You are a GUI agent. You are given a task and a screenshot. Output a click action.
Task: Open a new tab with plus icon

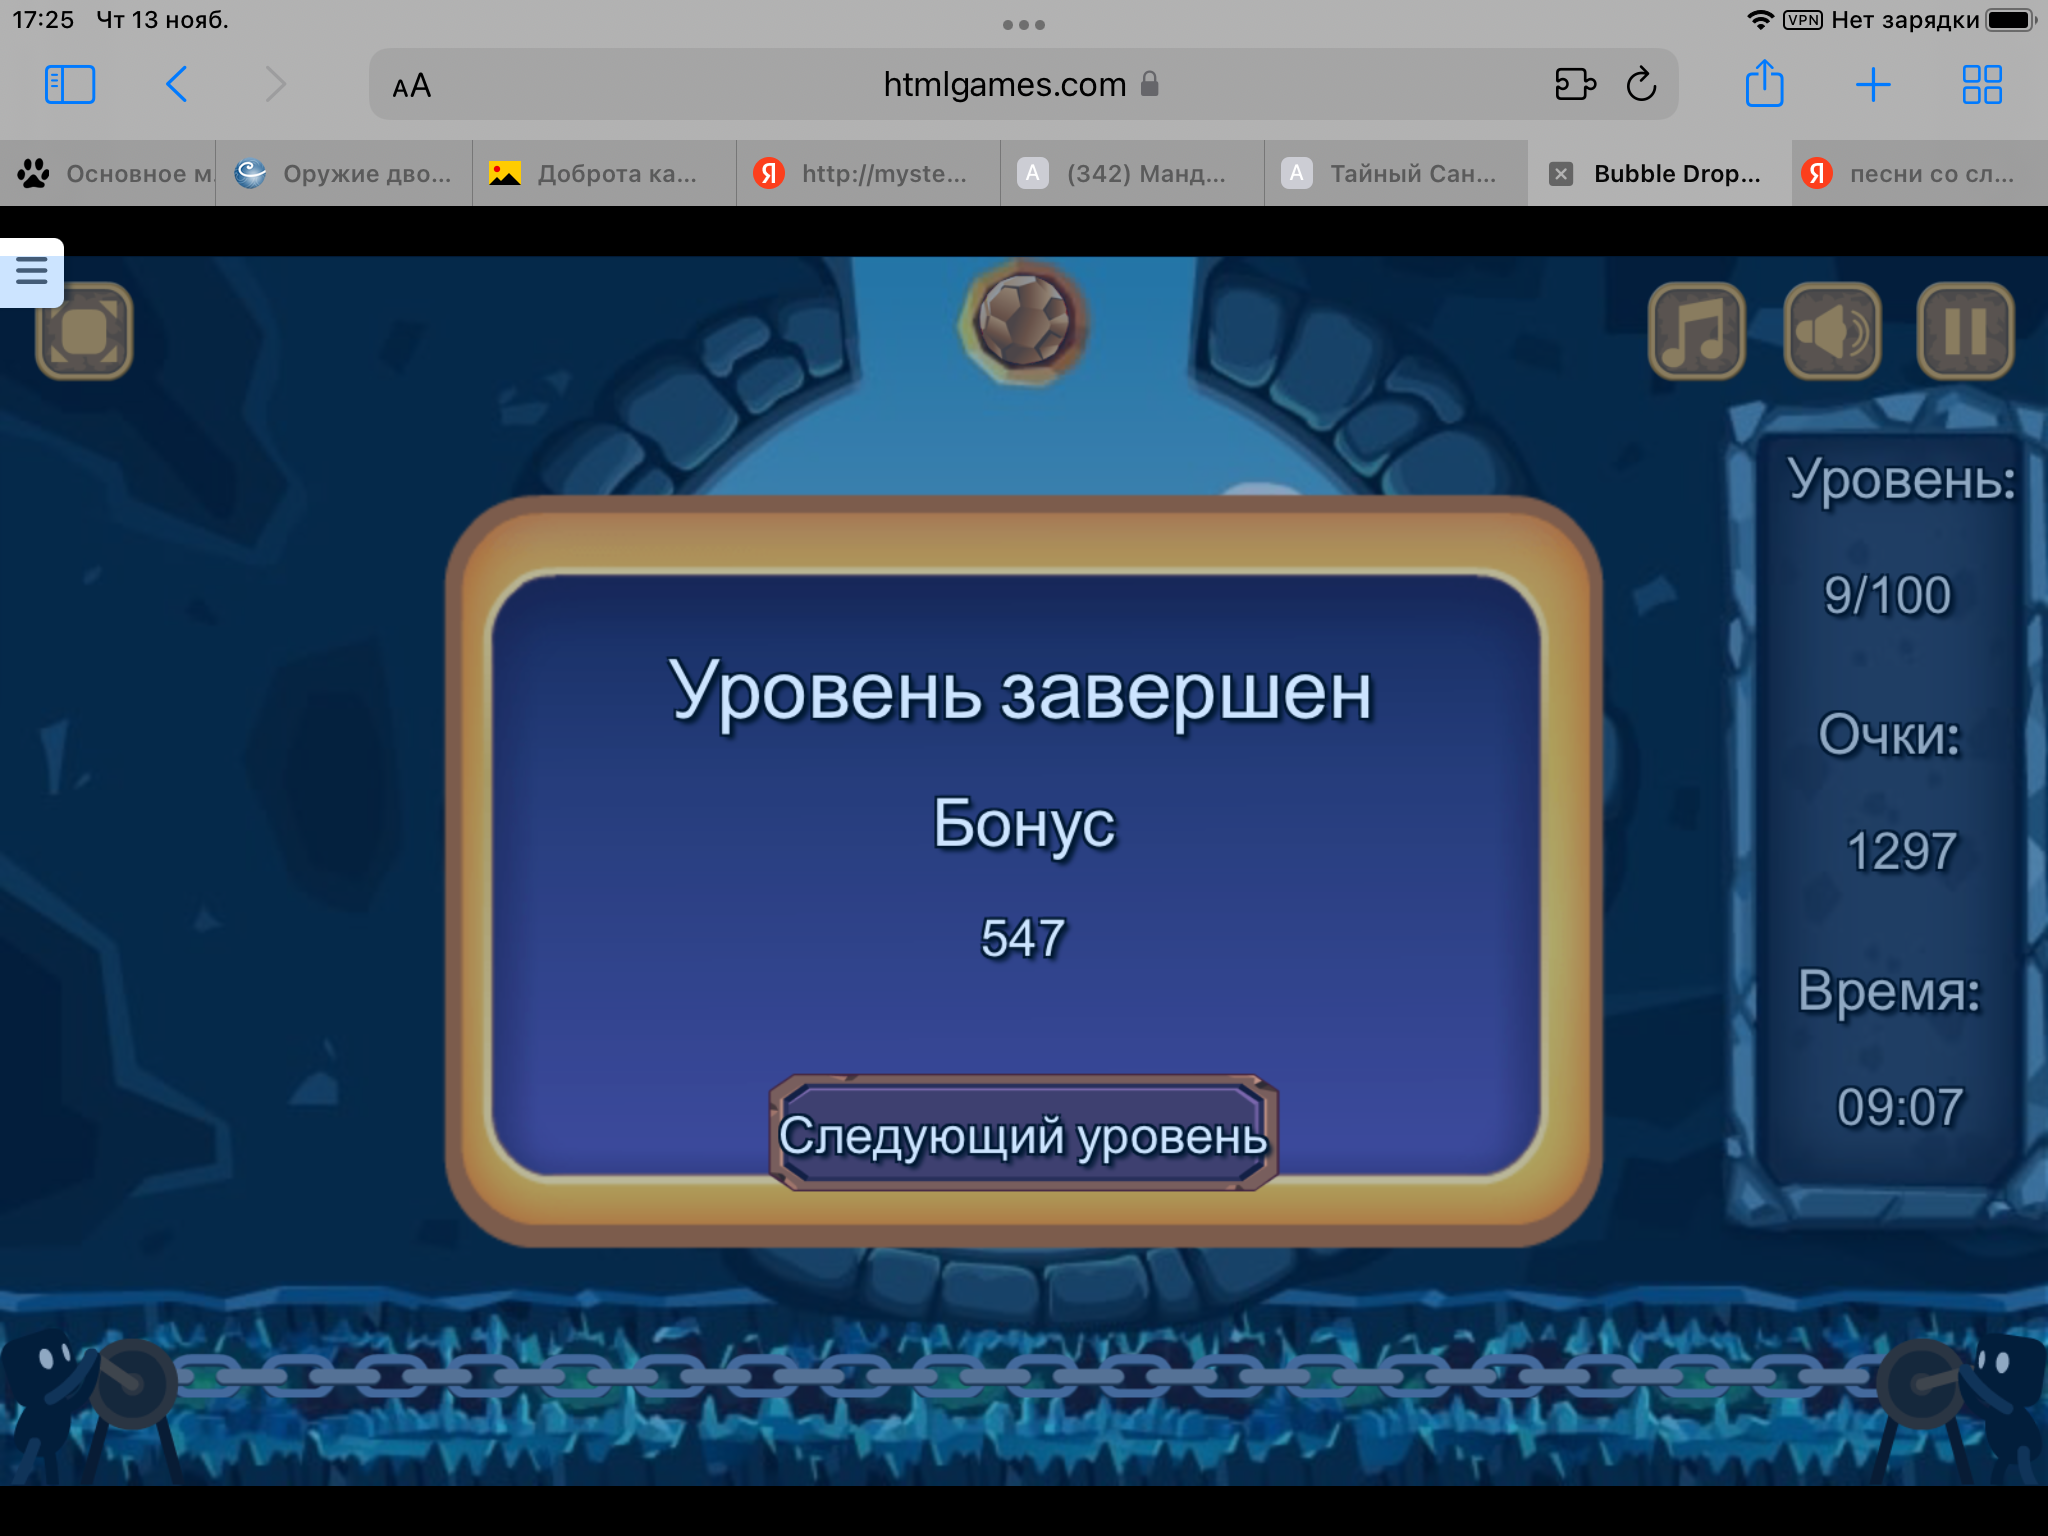pos(1872,85)
